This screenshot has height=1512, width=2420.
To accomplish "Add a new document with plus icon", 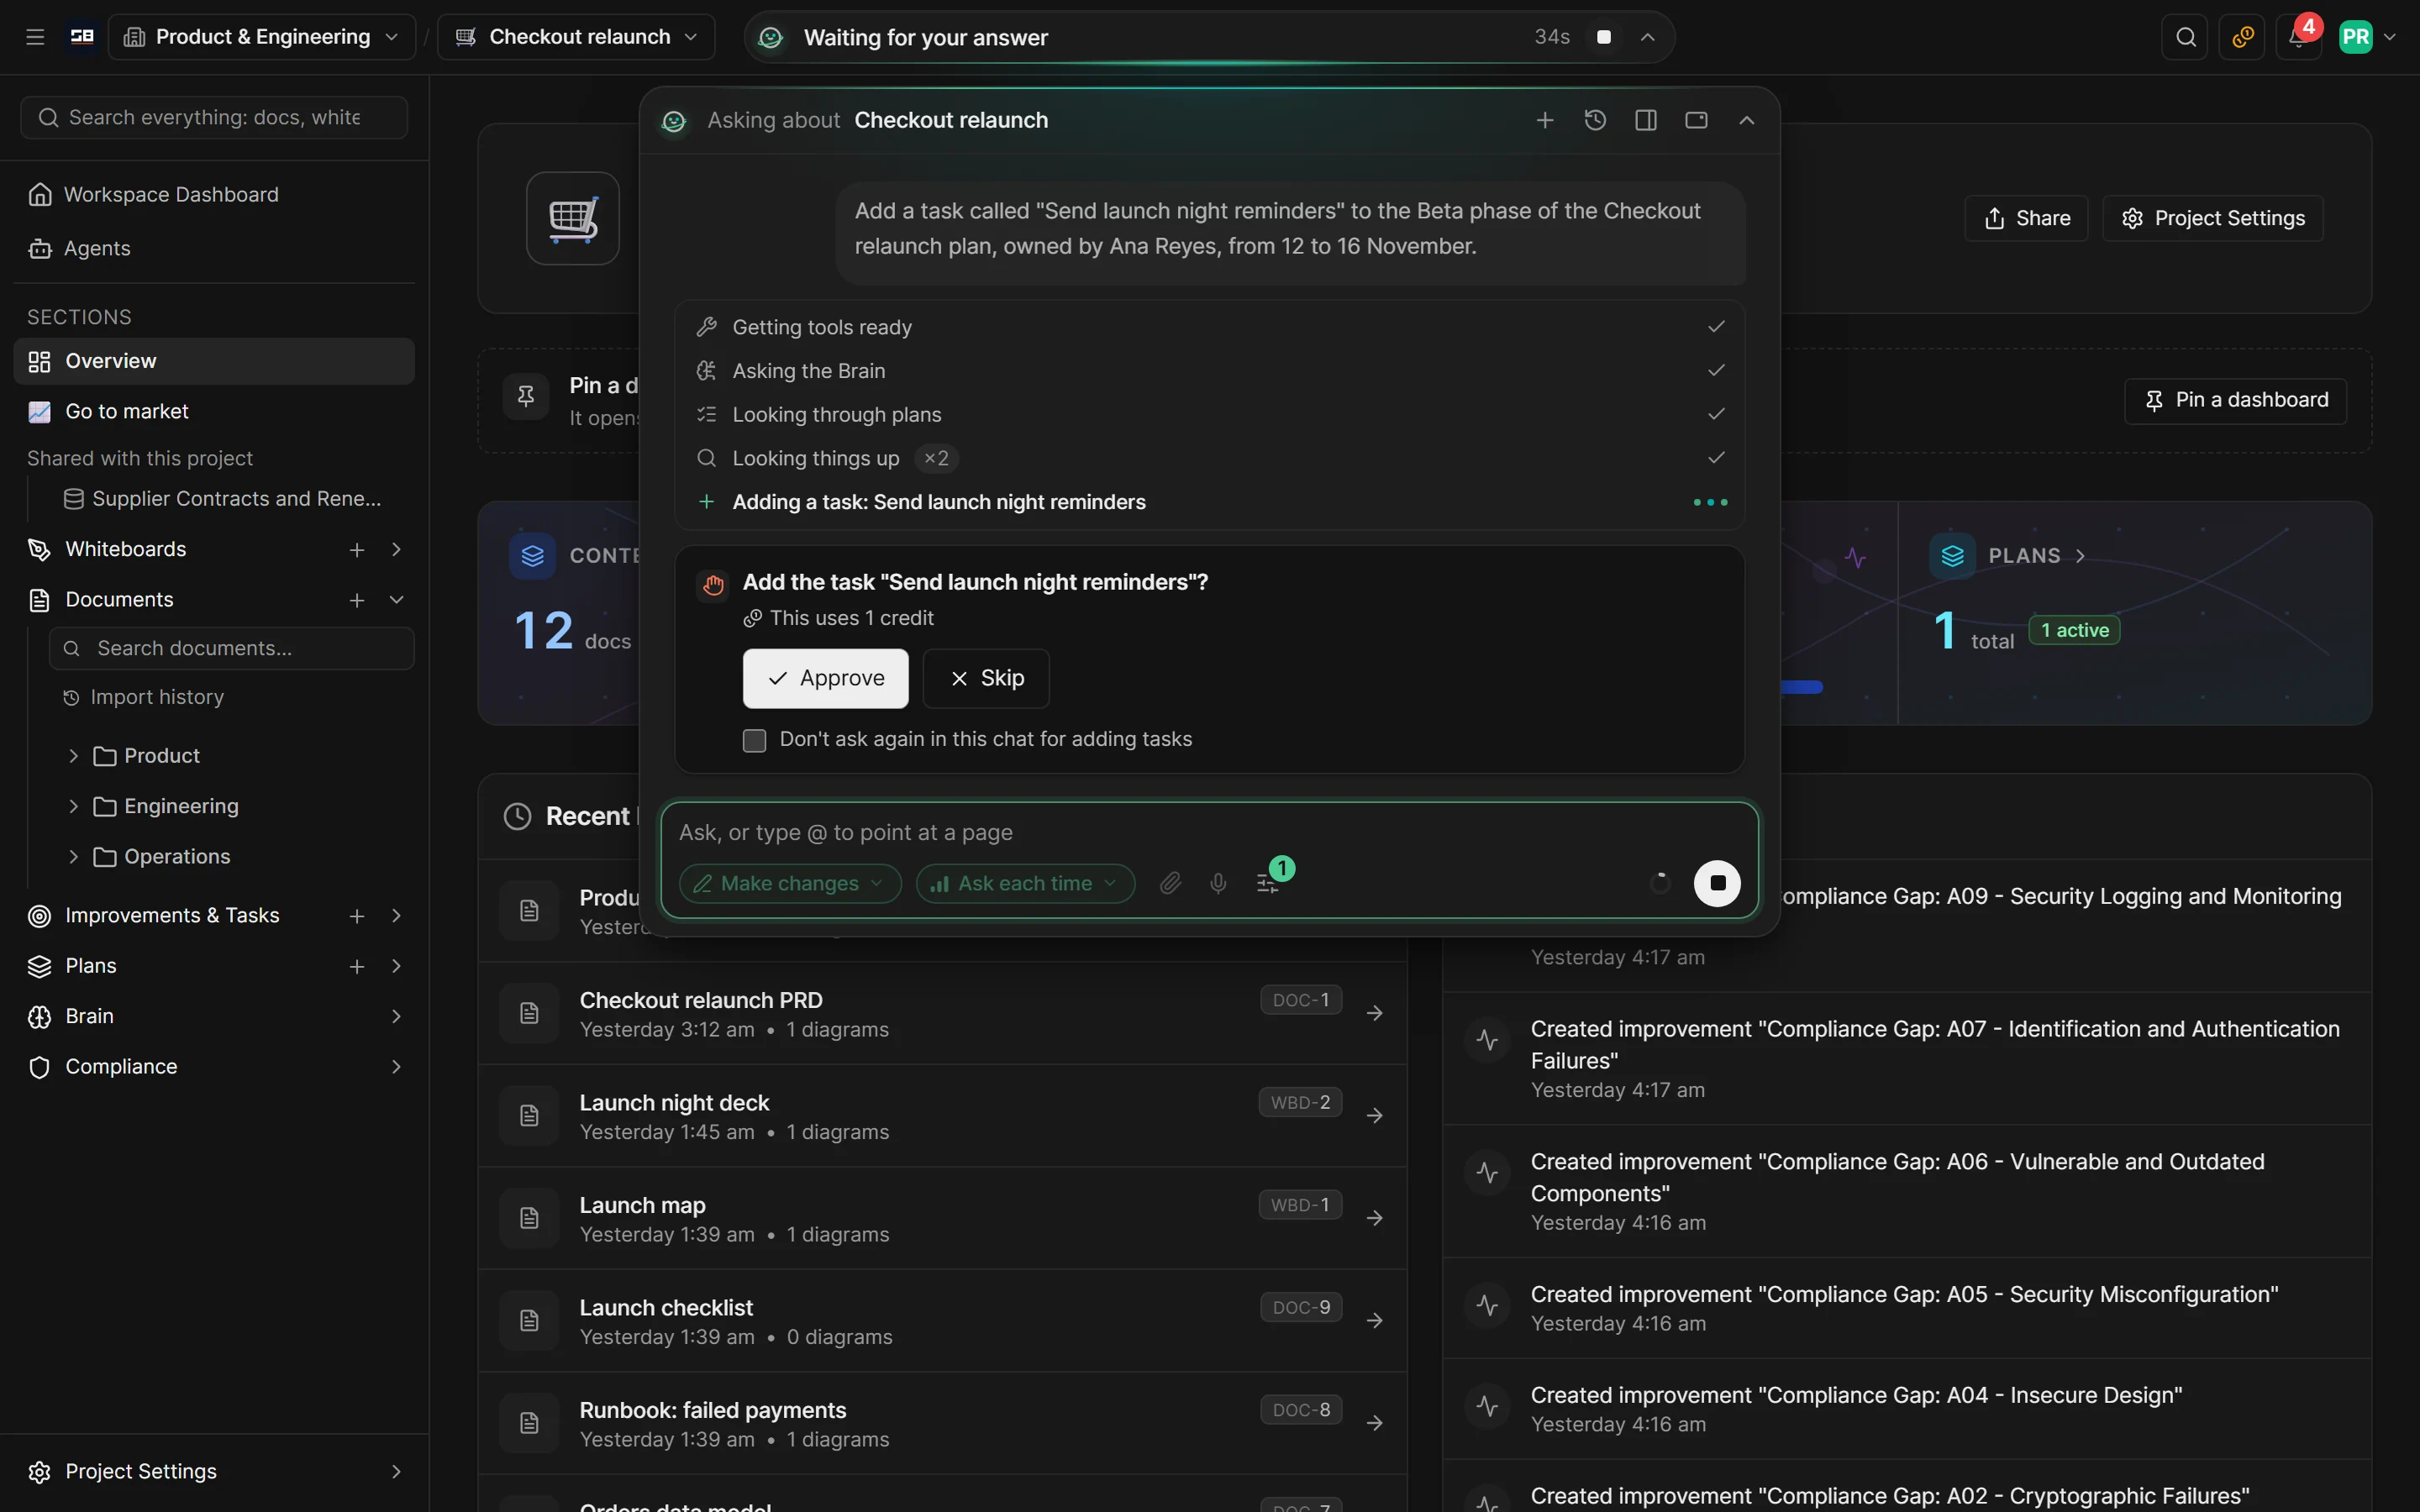I will pos(356,600).
